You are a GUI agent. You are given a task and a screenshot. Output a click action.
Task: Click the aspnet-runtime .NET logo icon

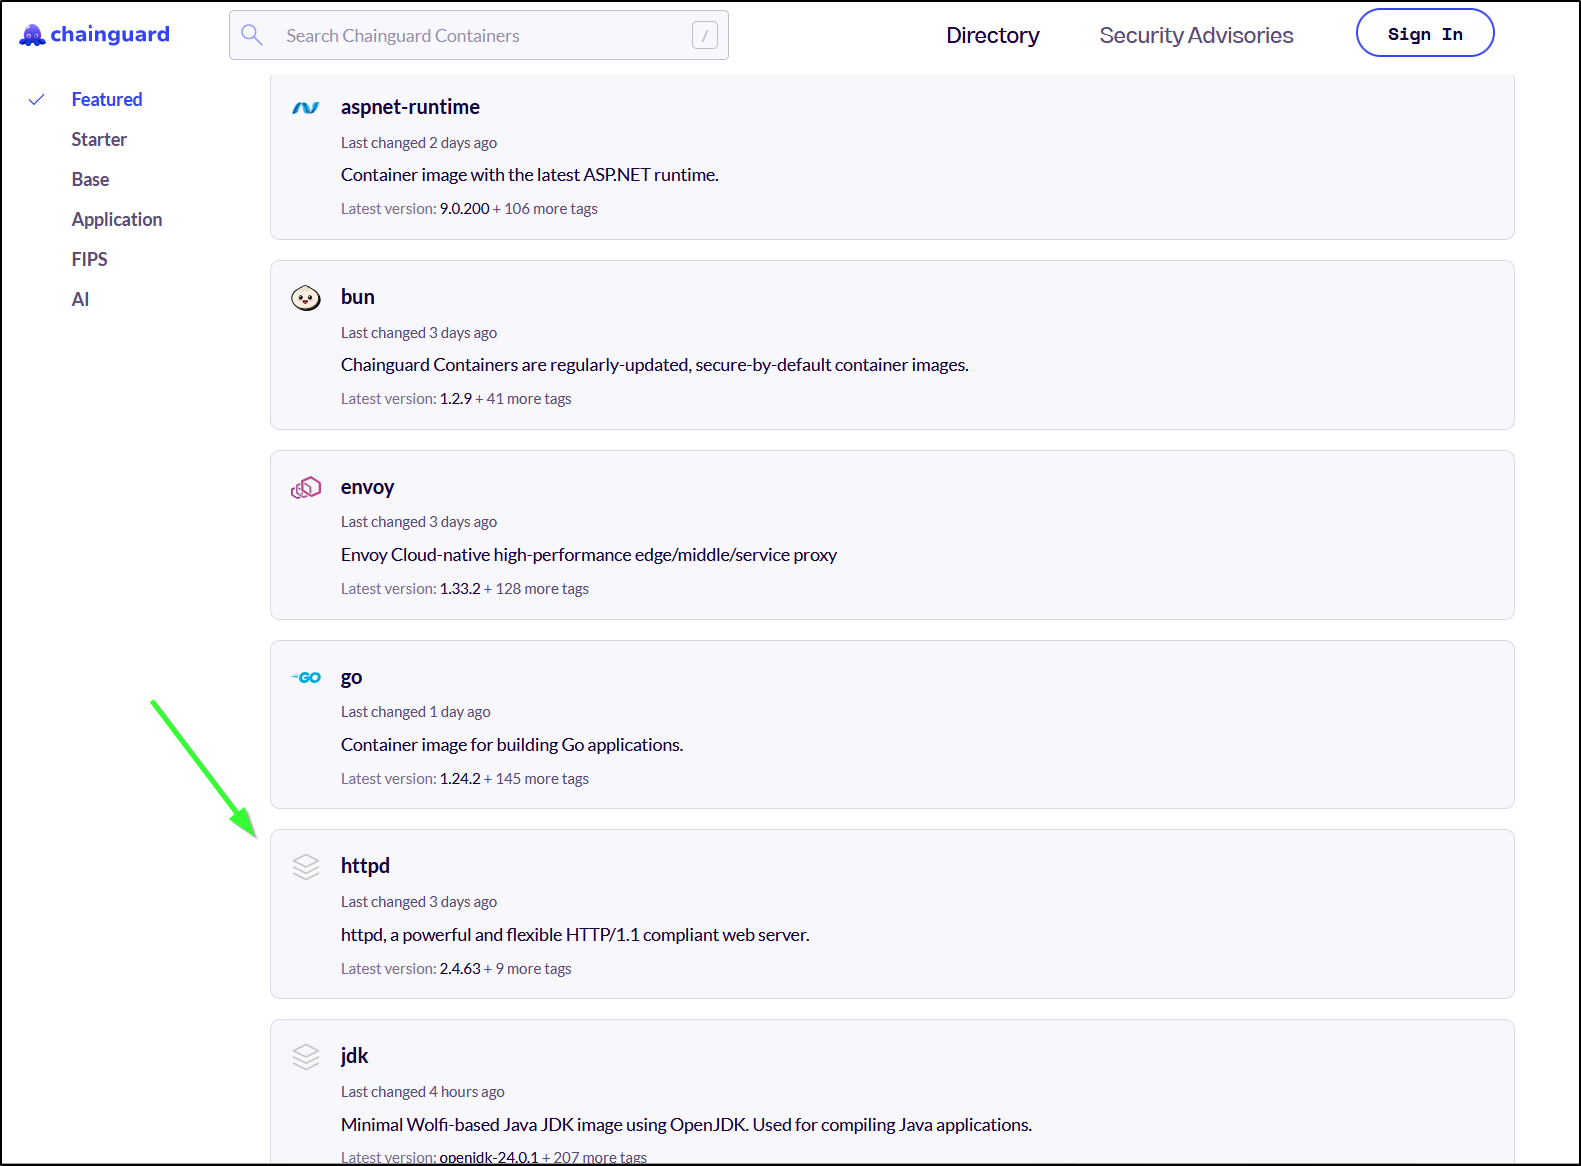click(306, 108)
